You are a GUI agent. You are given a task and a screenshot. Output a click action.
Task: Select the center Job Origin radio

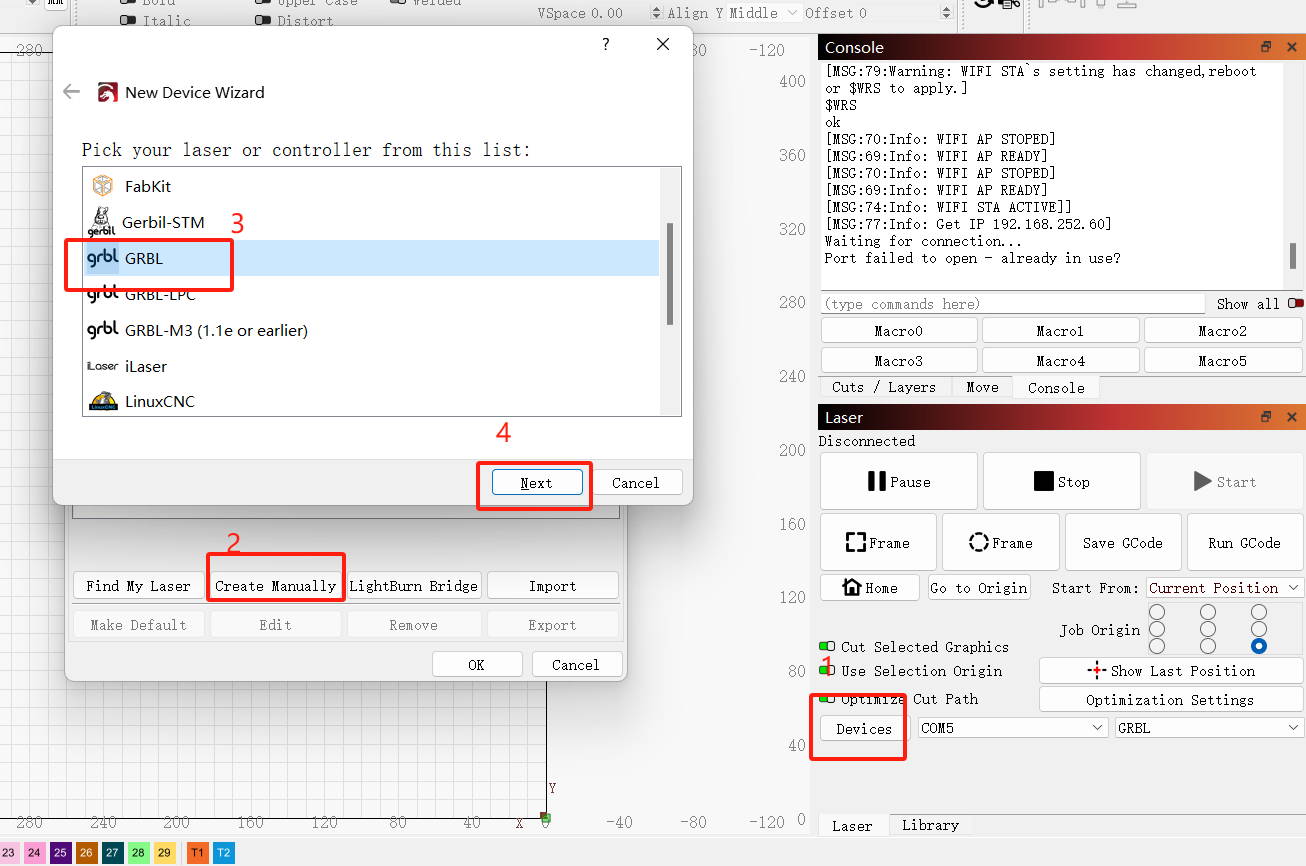click(1208, 629)
